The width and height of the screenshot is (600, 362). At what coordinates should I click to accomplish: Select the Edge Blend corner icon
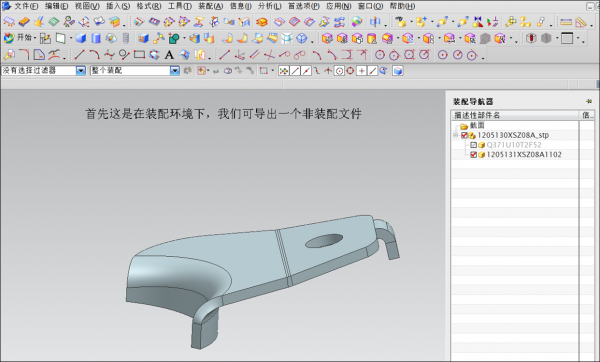point(24,55)
